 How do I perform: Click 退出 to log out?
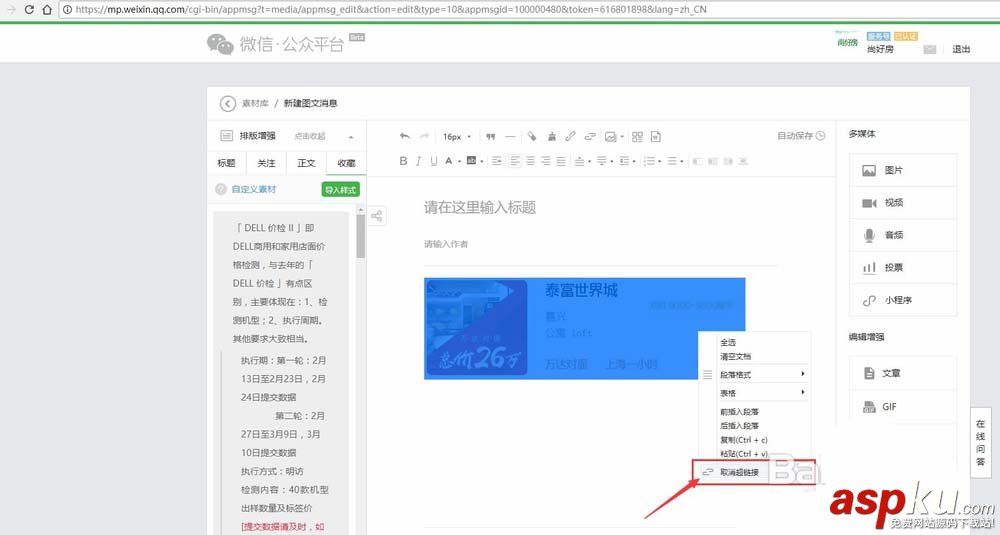pyautogui.click(x=960, y=49)
